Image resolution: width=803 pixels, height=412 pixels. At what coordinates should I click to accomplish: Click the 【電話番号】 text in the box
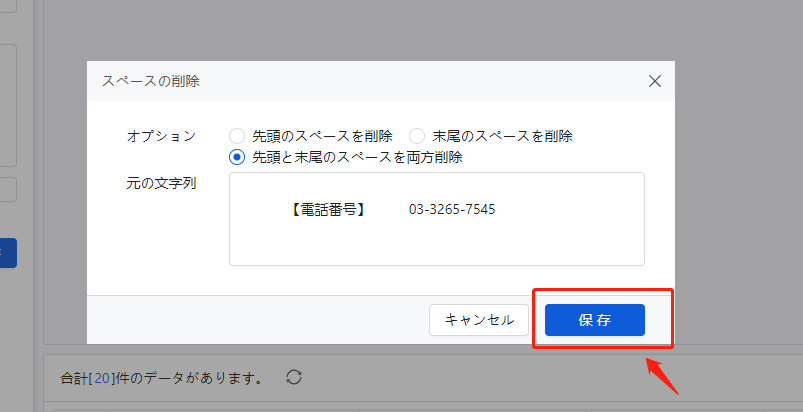[328, 209]
